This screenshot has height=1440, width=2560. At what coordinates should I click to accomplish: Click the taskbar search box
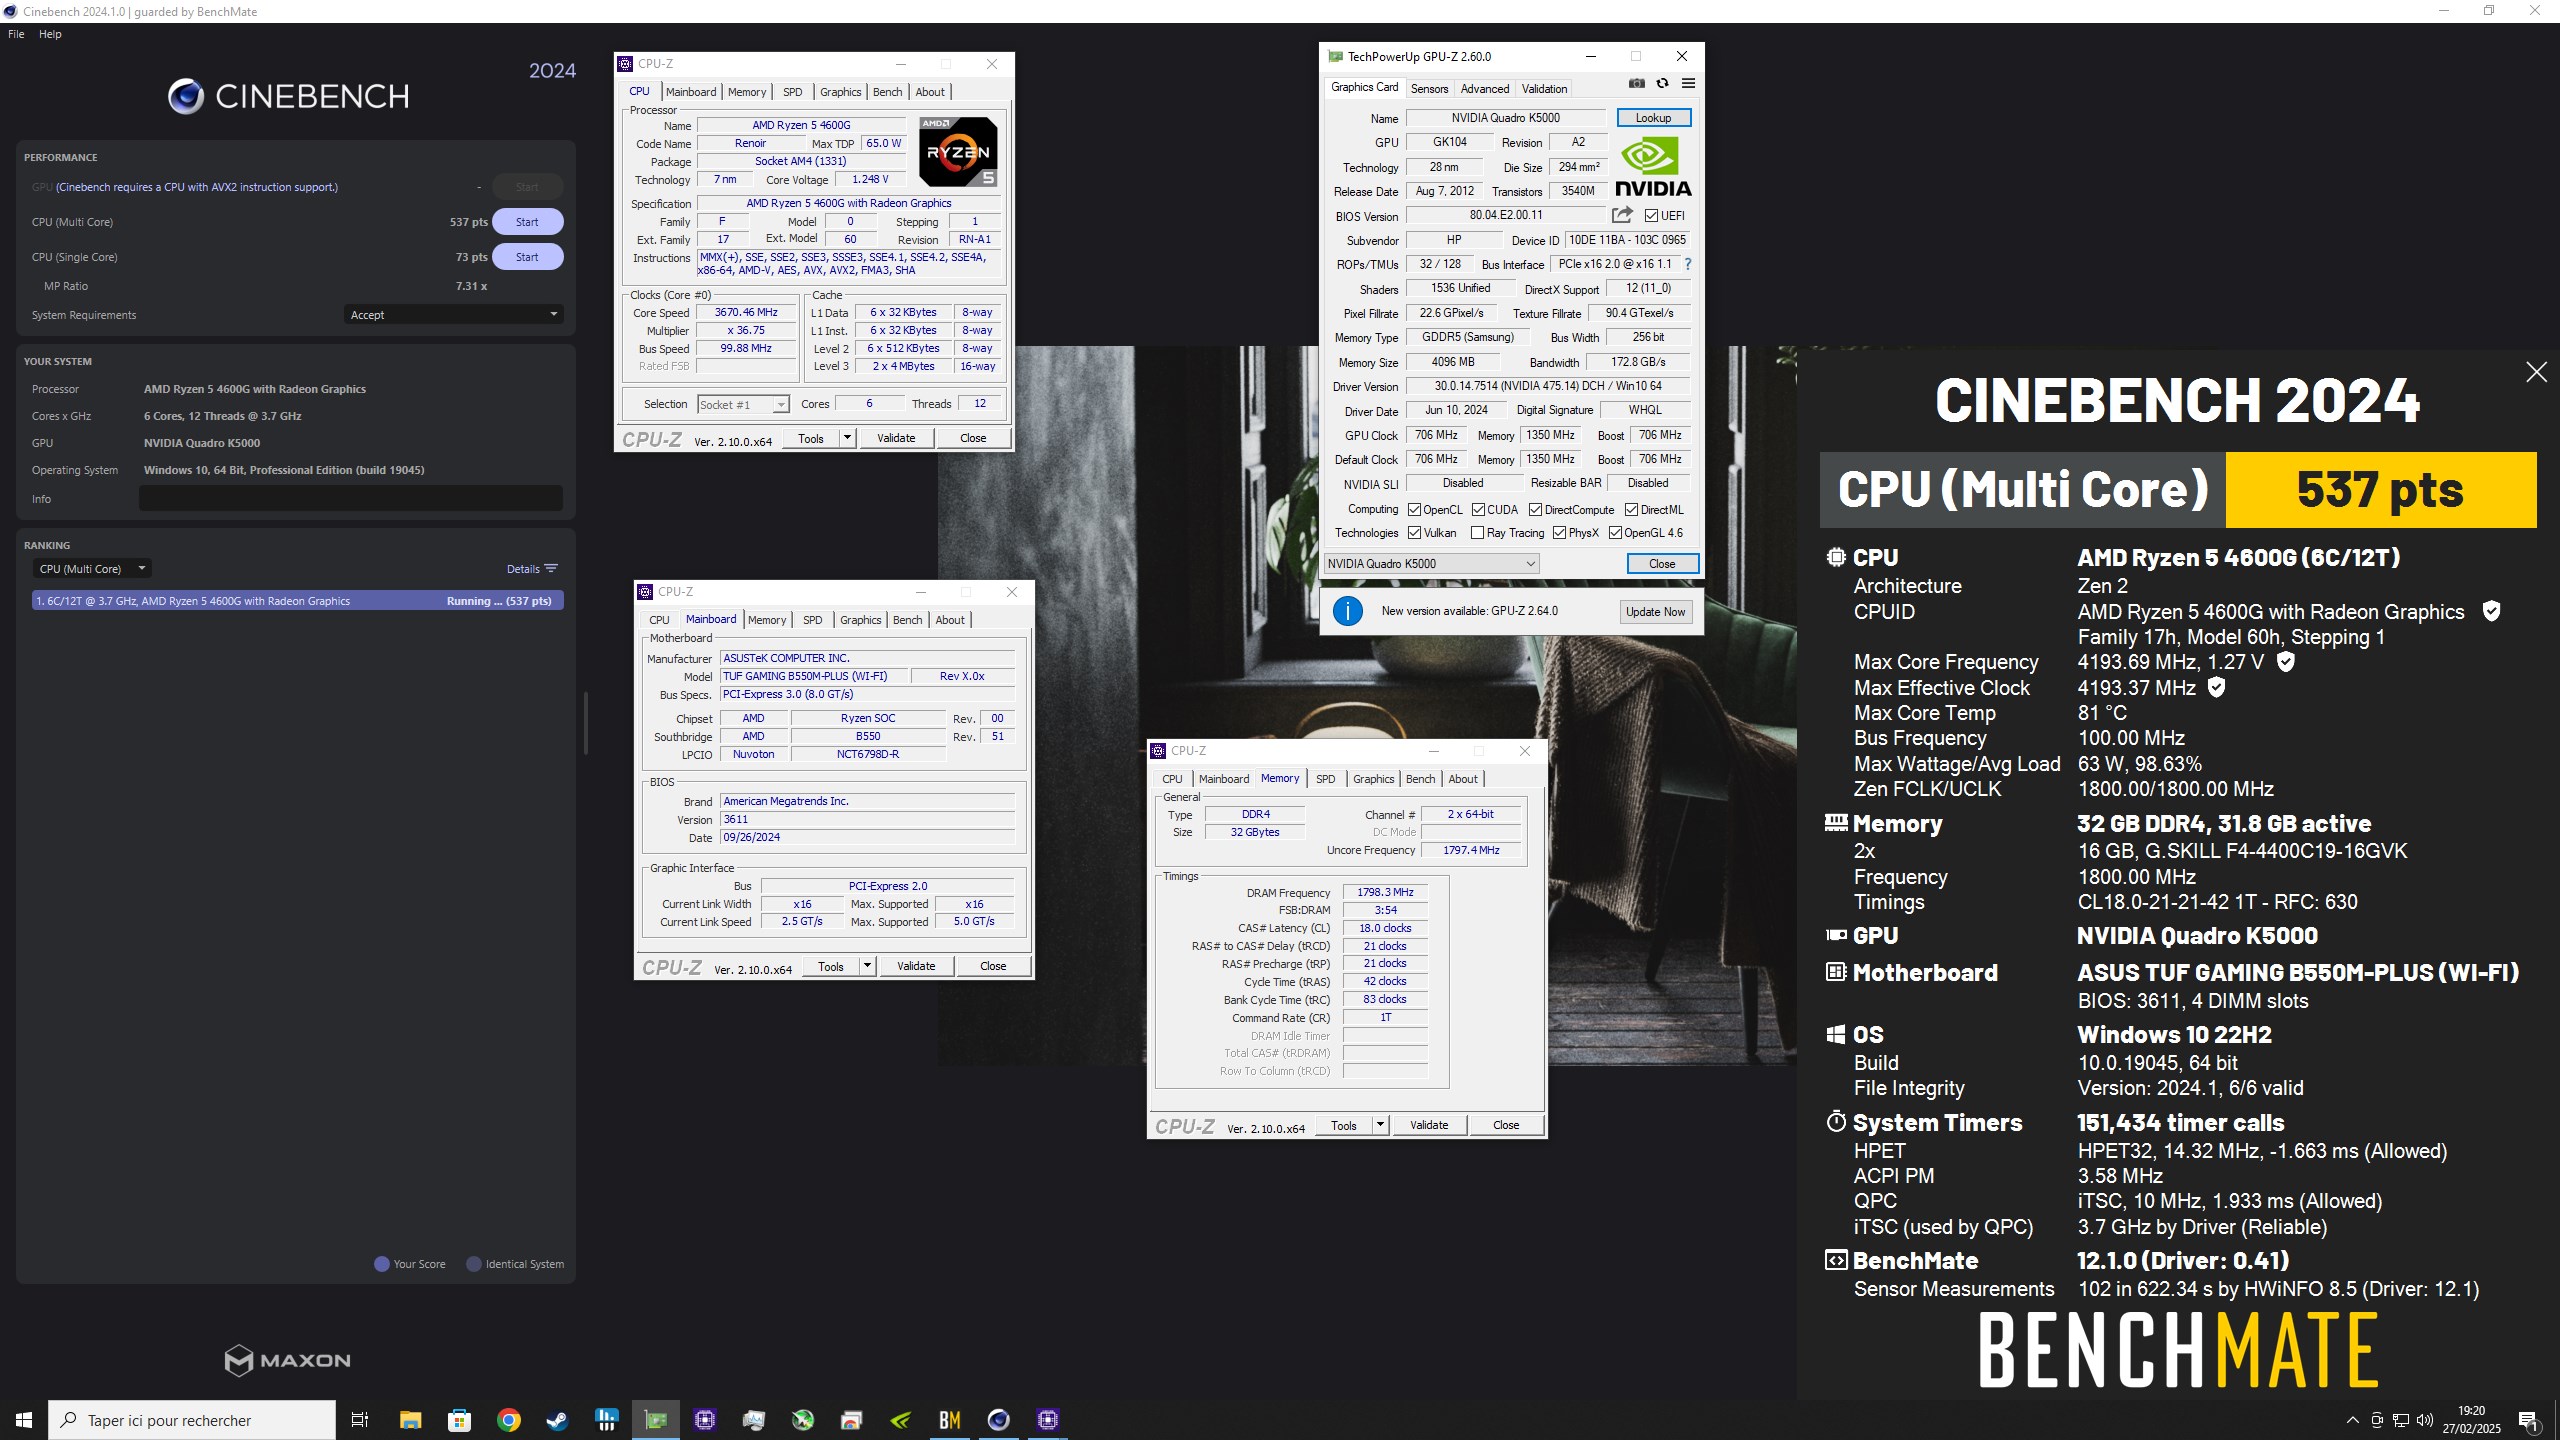(192, 1420)
